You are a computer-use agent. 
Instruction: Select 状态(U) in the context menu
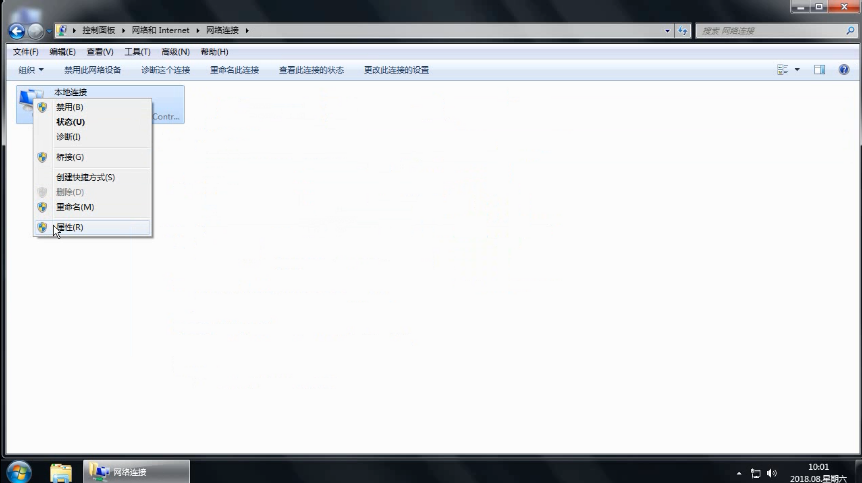(x=70, y=122)
